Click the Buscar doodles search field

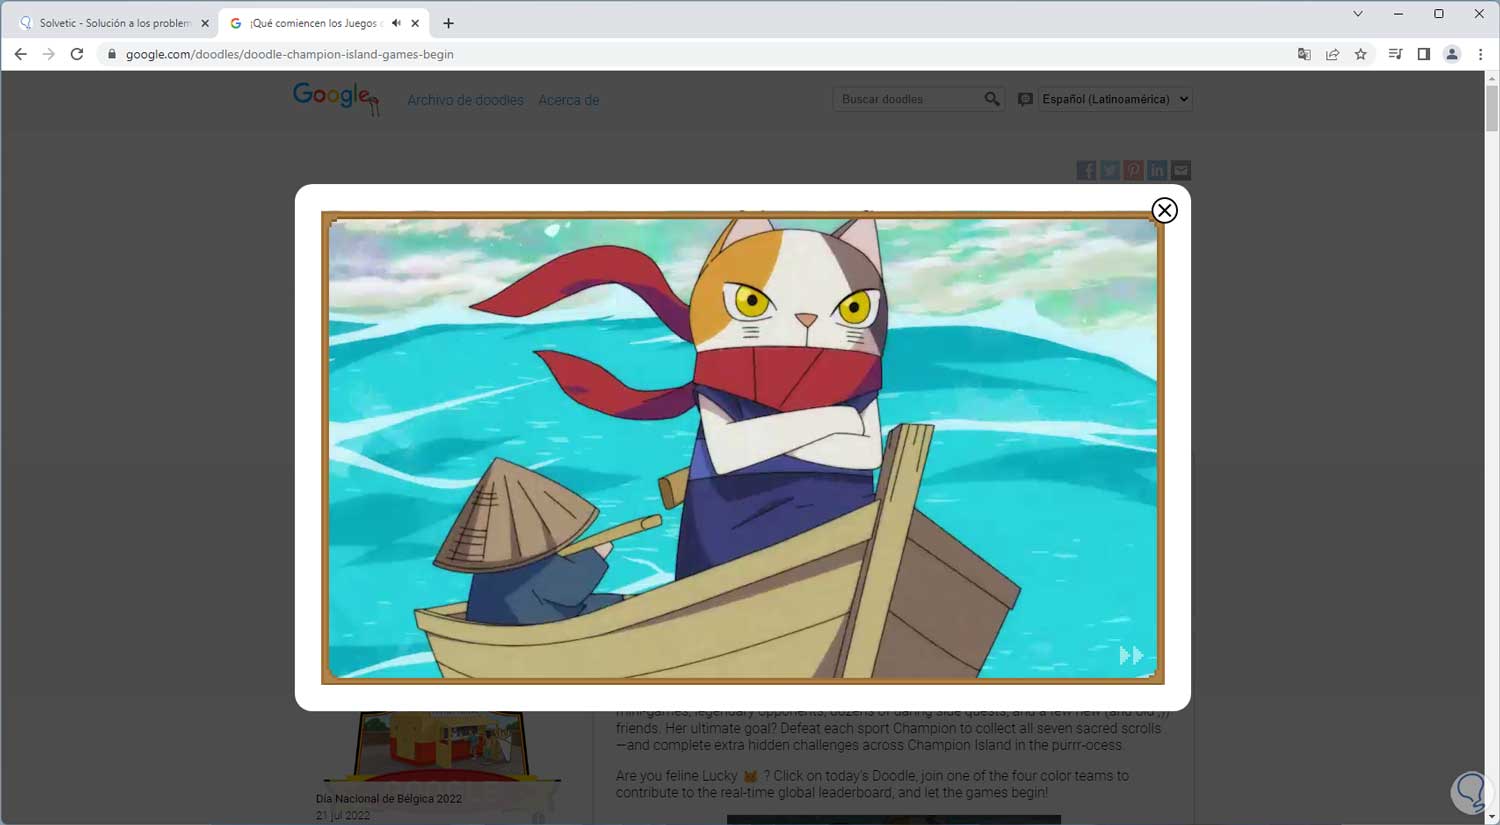(908, 99)
